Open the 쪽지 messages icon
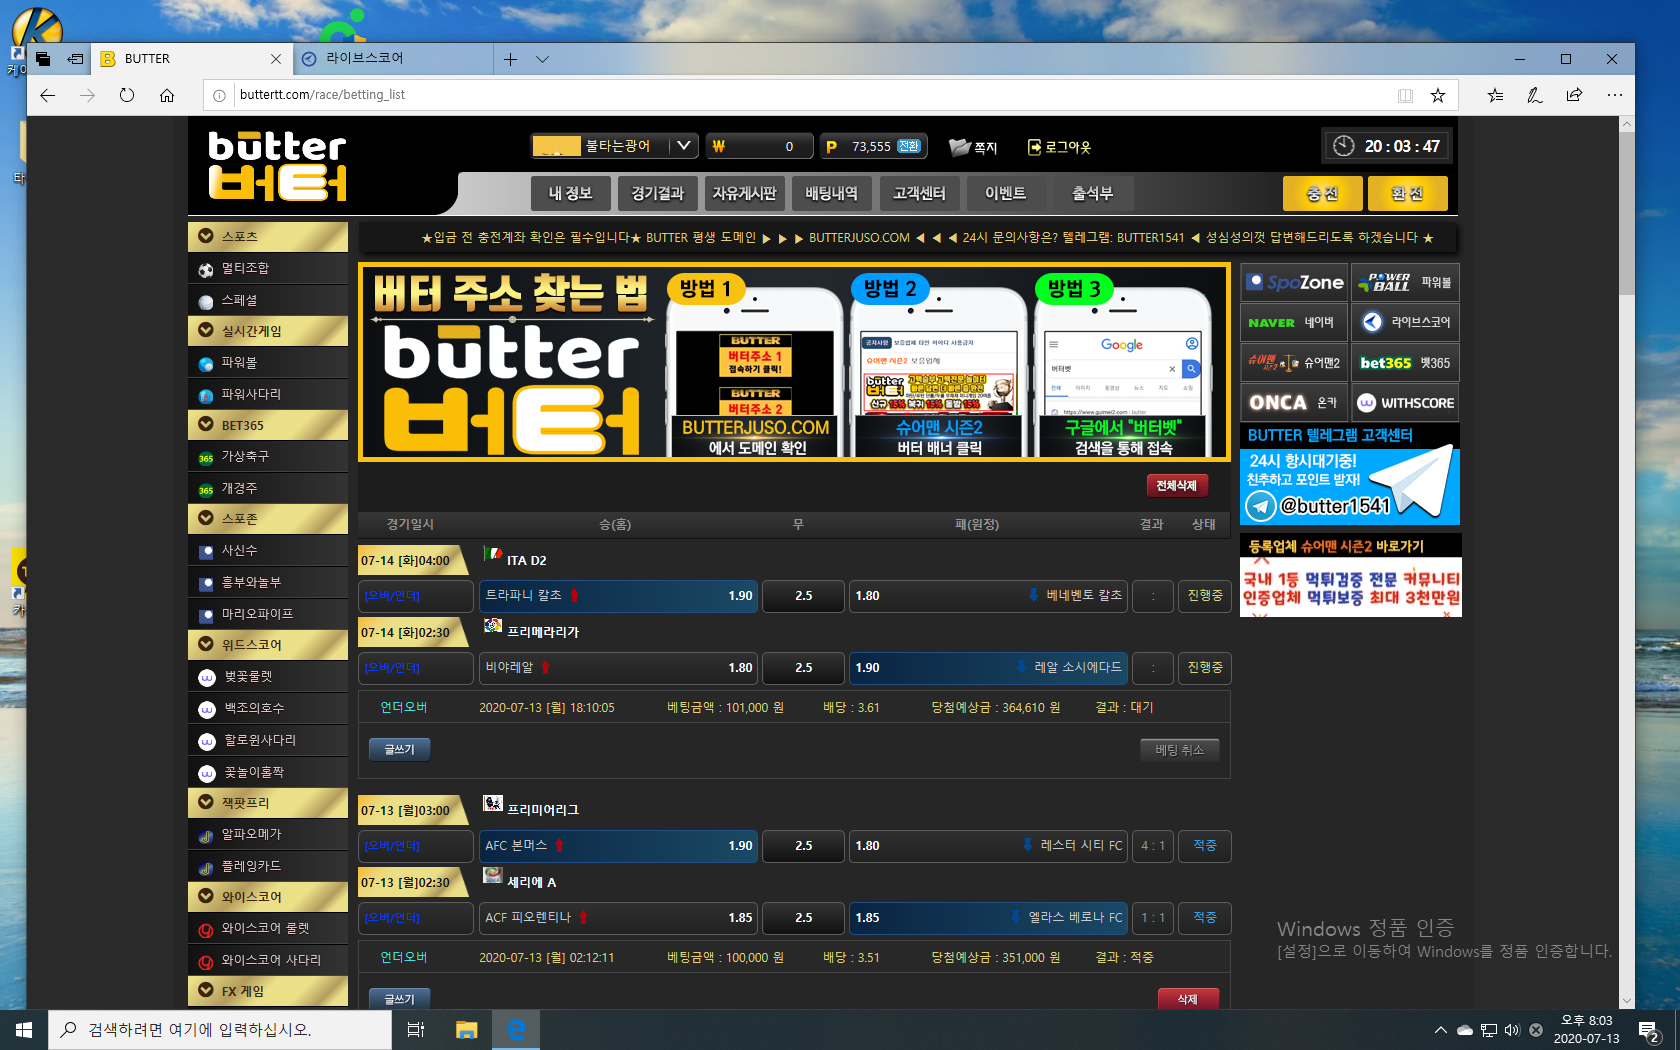 961,147
